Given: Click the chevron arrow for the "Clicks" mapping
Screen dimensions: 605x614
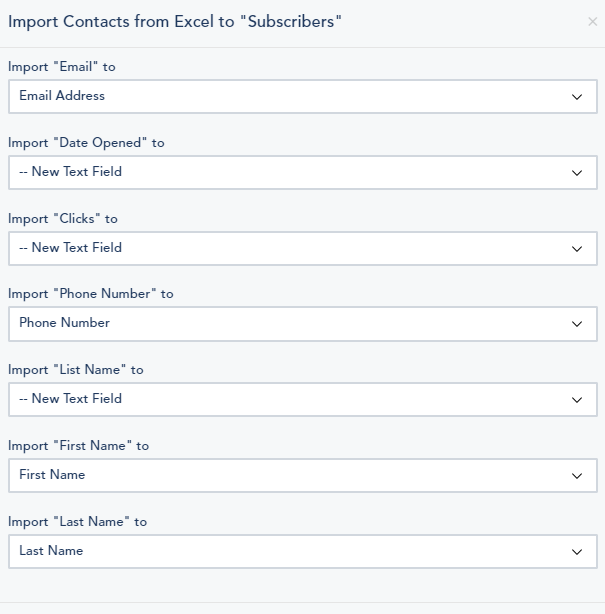Looking at the screenshot, I should [577, 249].
